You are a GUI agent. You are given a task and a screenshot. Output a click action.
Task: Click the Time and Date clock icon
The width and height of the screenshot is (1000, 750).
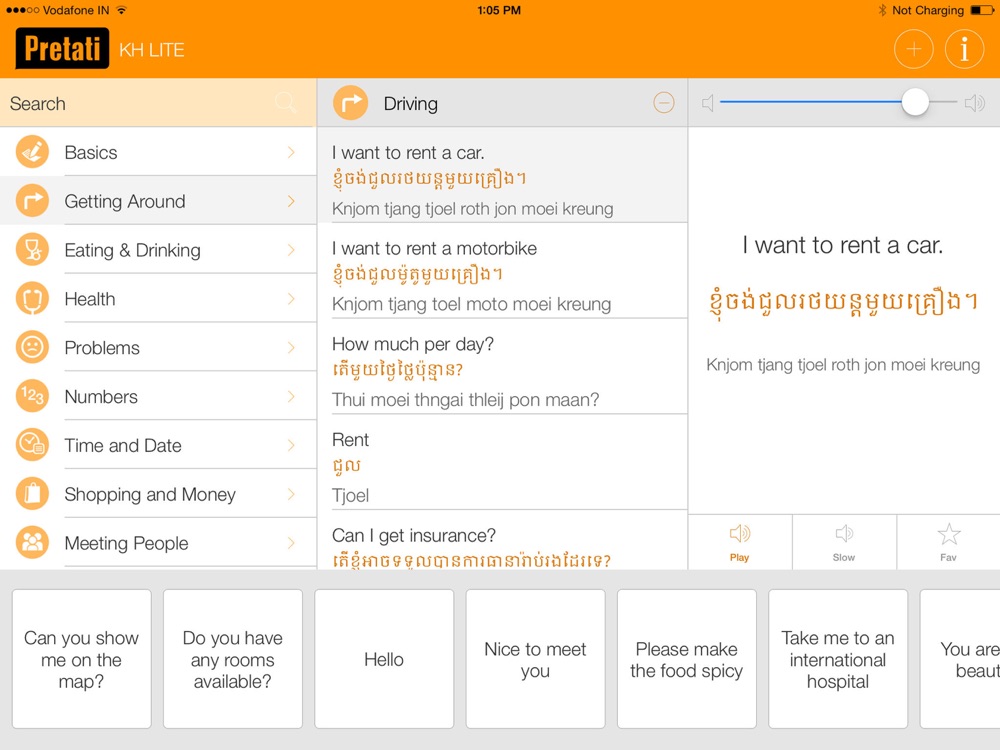point(32,445)
